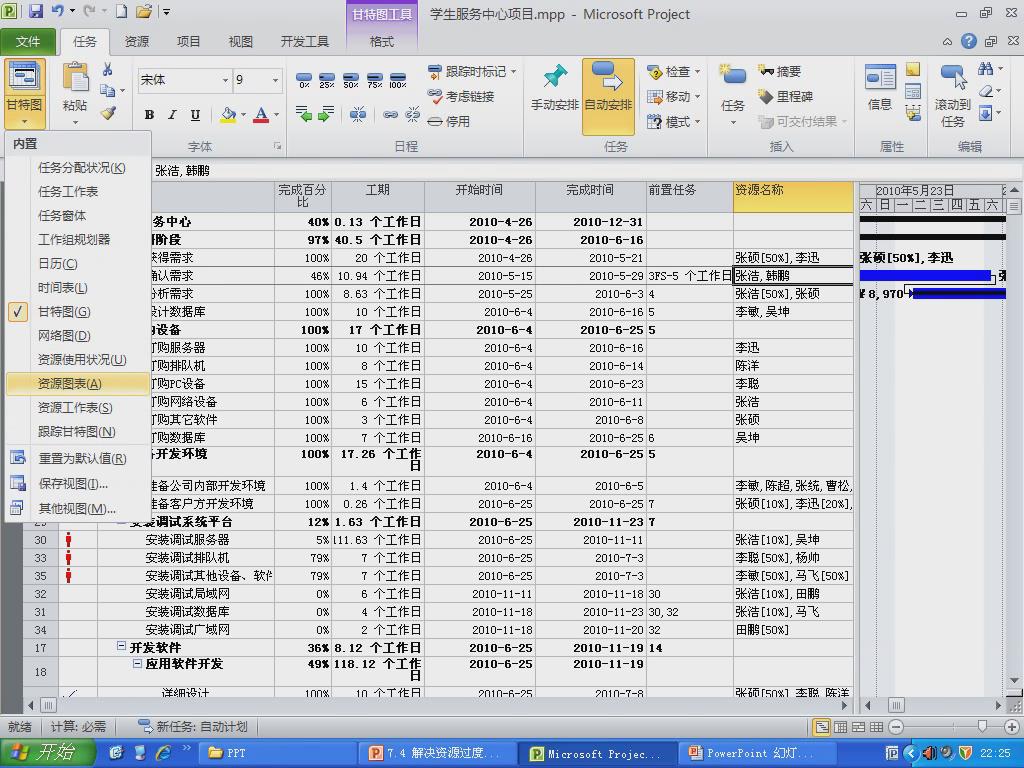The width and height of the screenshot is (1024, 768).
Task: Open the Gantt chart view button
Action: [x=24, y=93]
